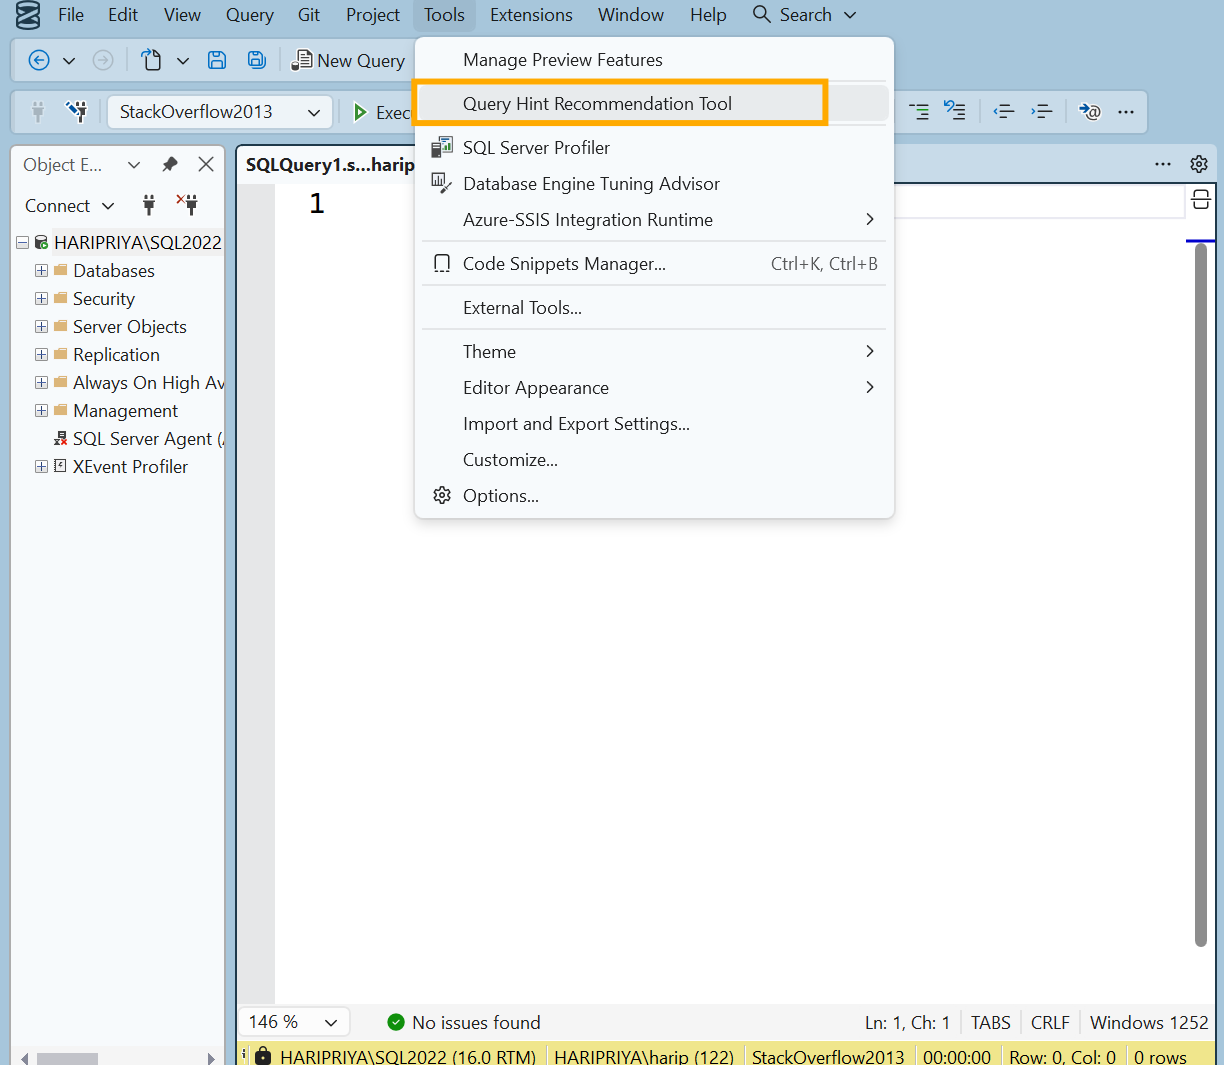This screenshot has width=1224, height=1065.
Task: Open the Query menu
Action: pos(250,15)
